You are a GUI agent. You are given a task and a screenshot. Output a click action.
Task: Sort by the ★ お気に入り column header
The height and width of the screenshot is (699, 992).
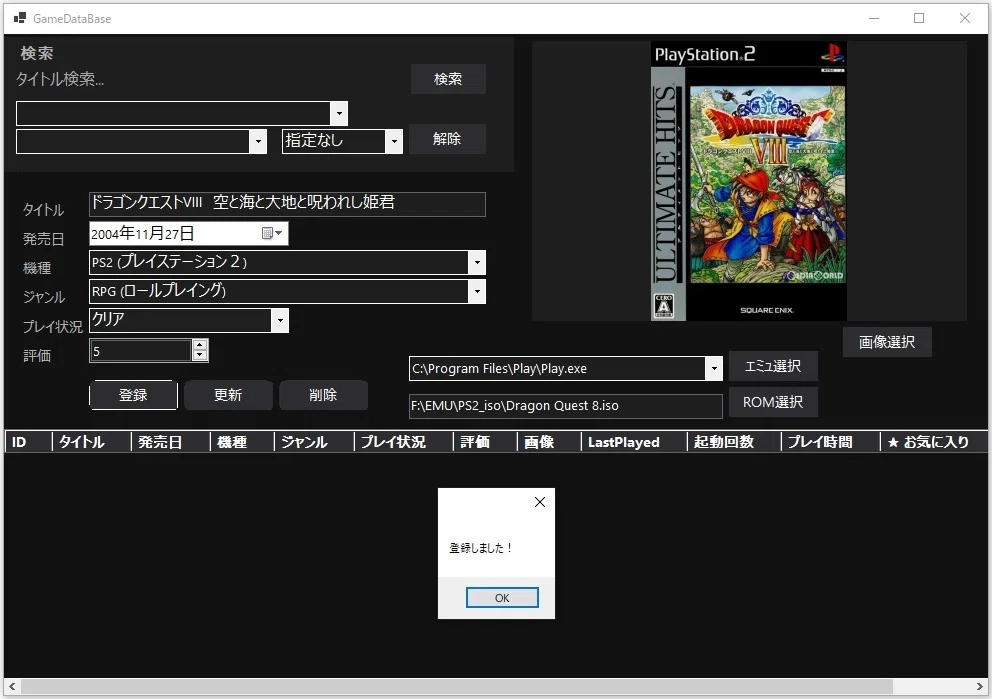[934, 442]
